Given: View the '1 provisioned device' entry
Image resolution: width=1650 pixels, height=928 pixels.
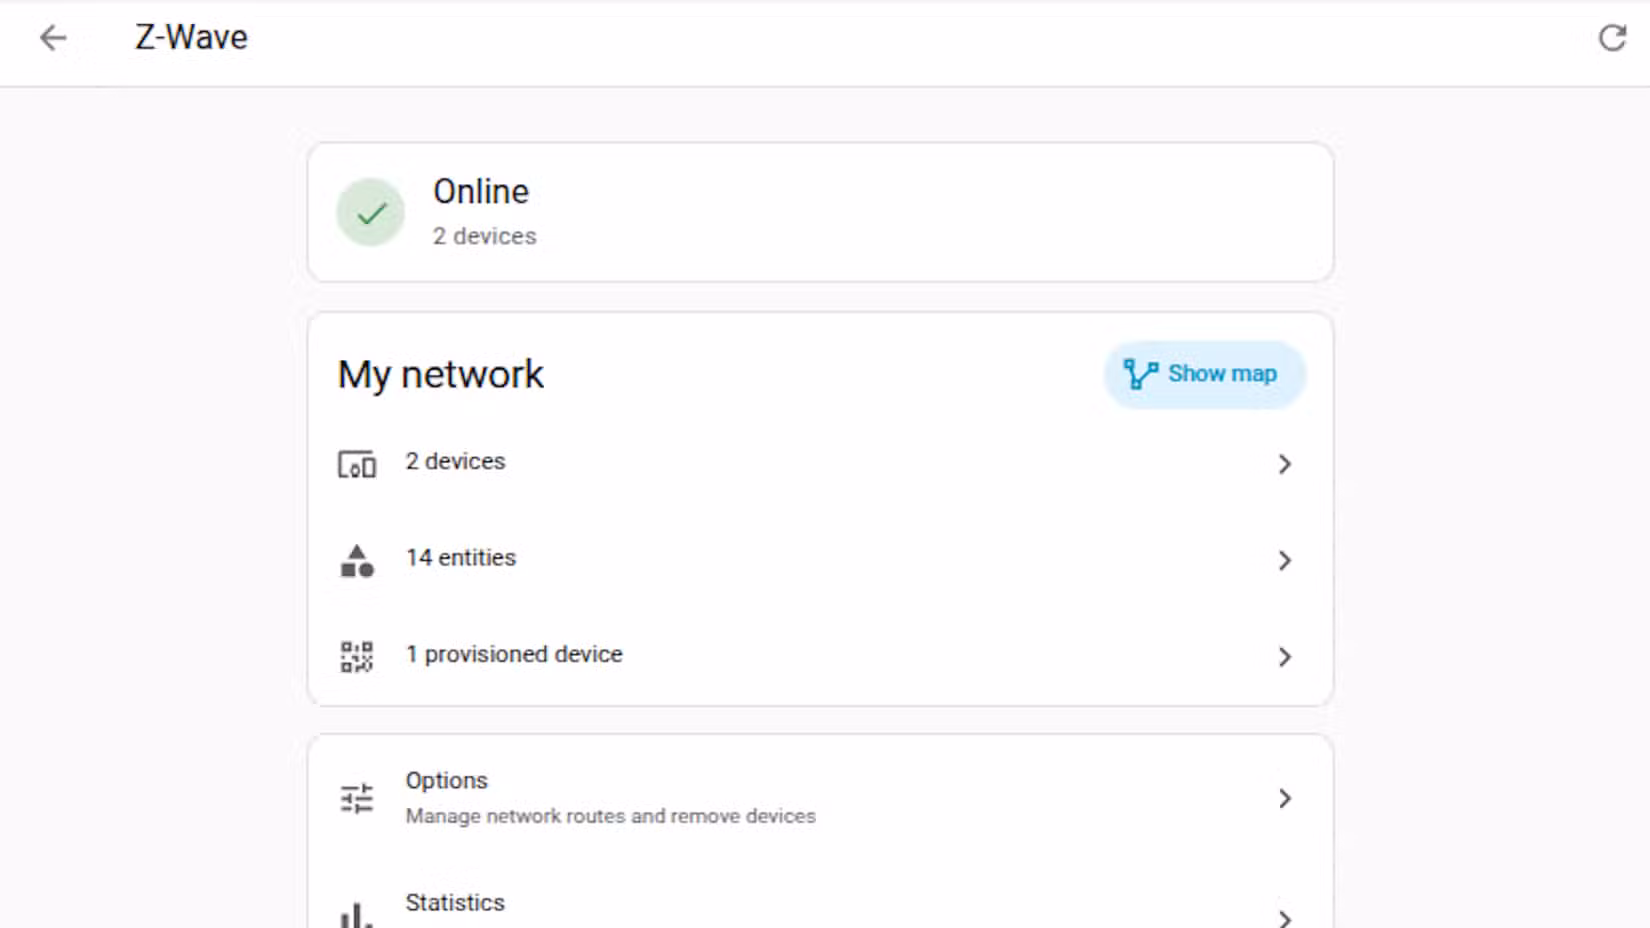Looking at the screenshot, I should click(820, 657).
